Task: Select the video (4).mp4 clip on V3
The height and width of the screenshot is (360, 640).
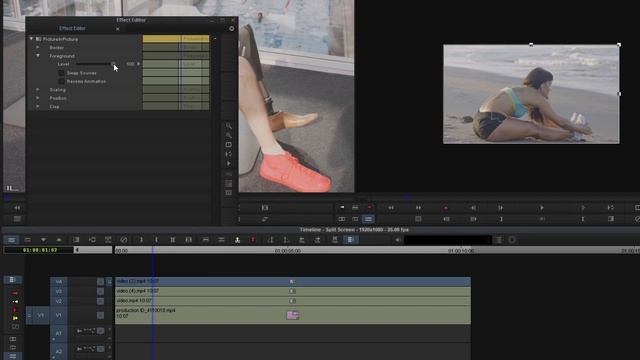Action: [x=293, y=291]
